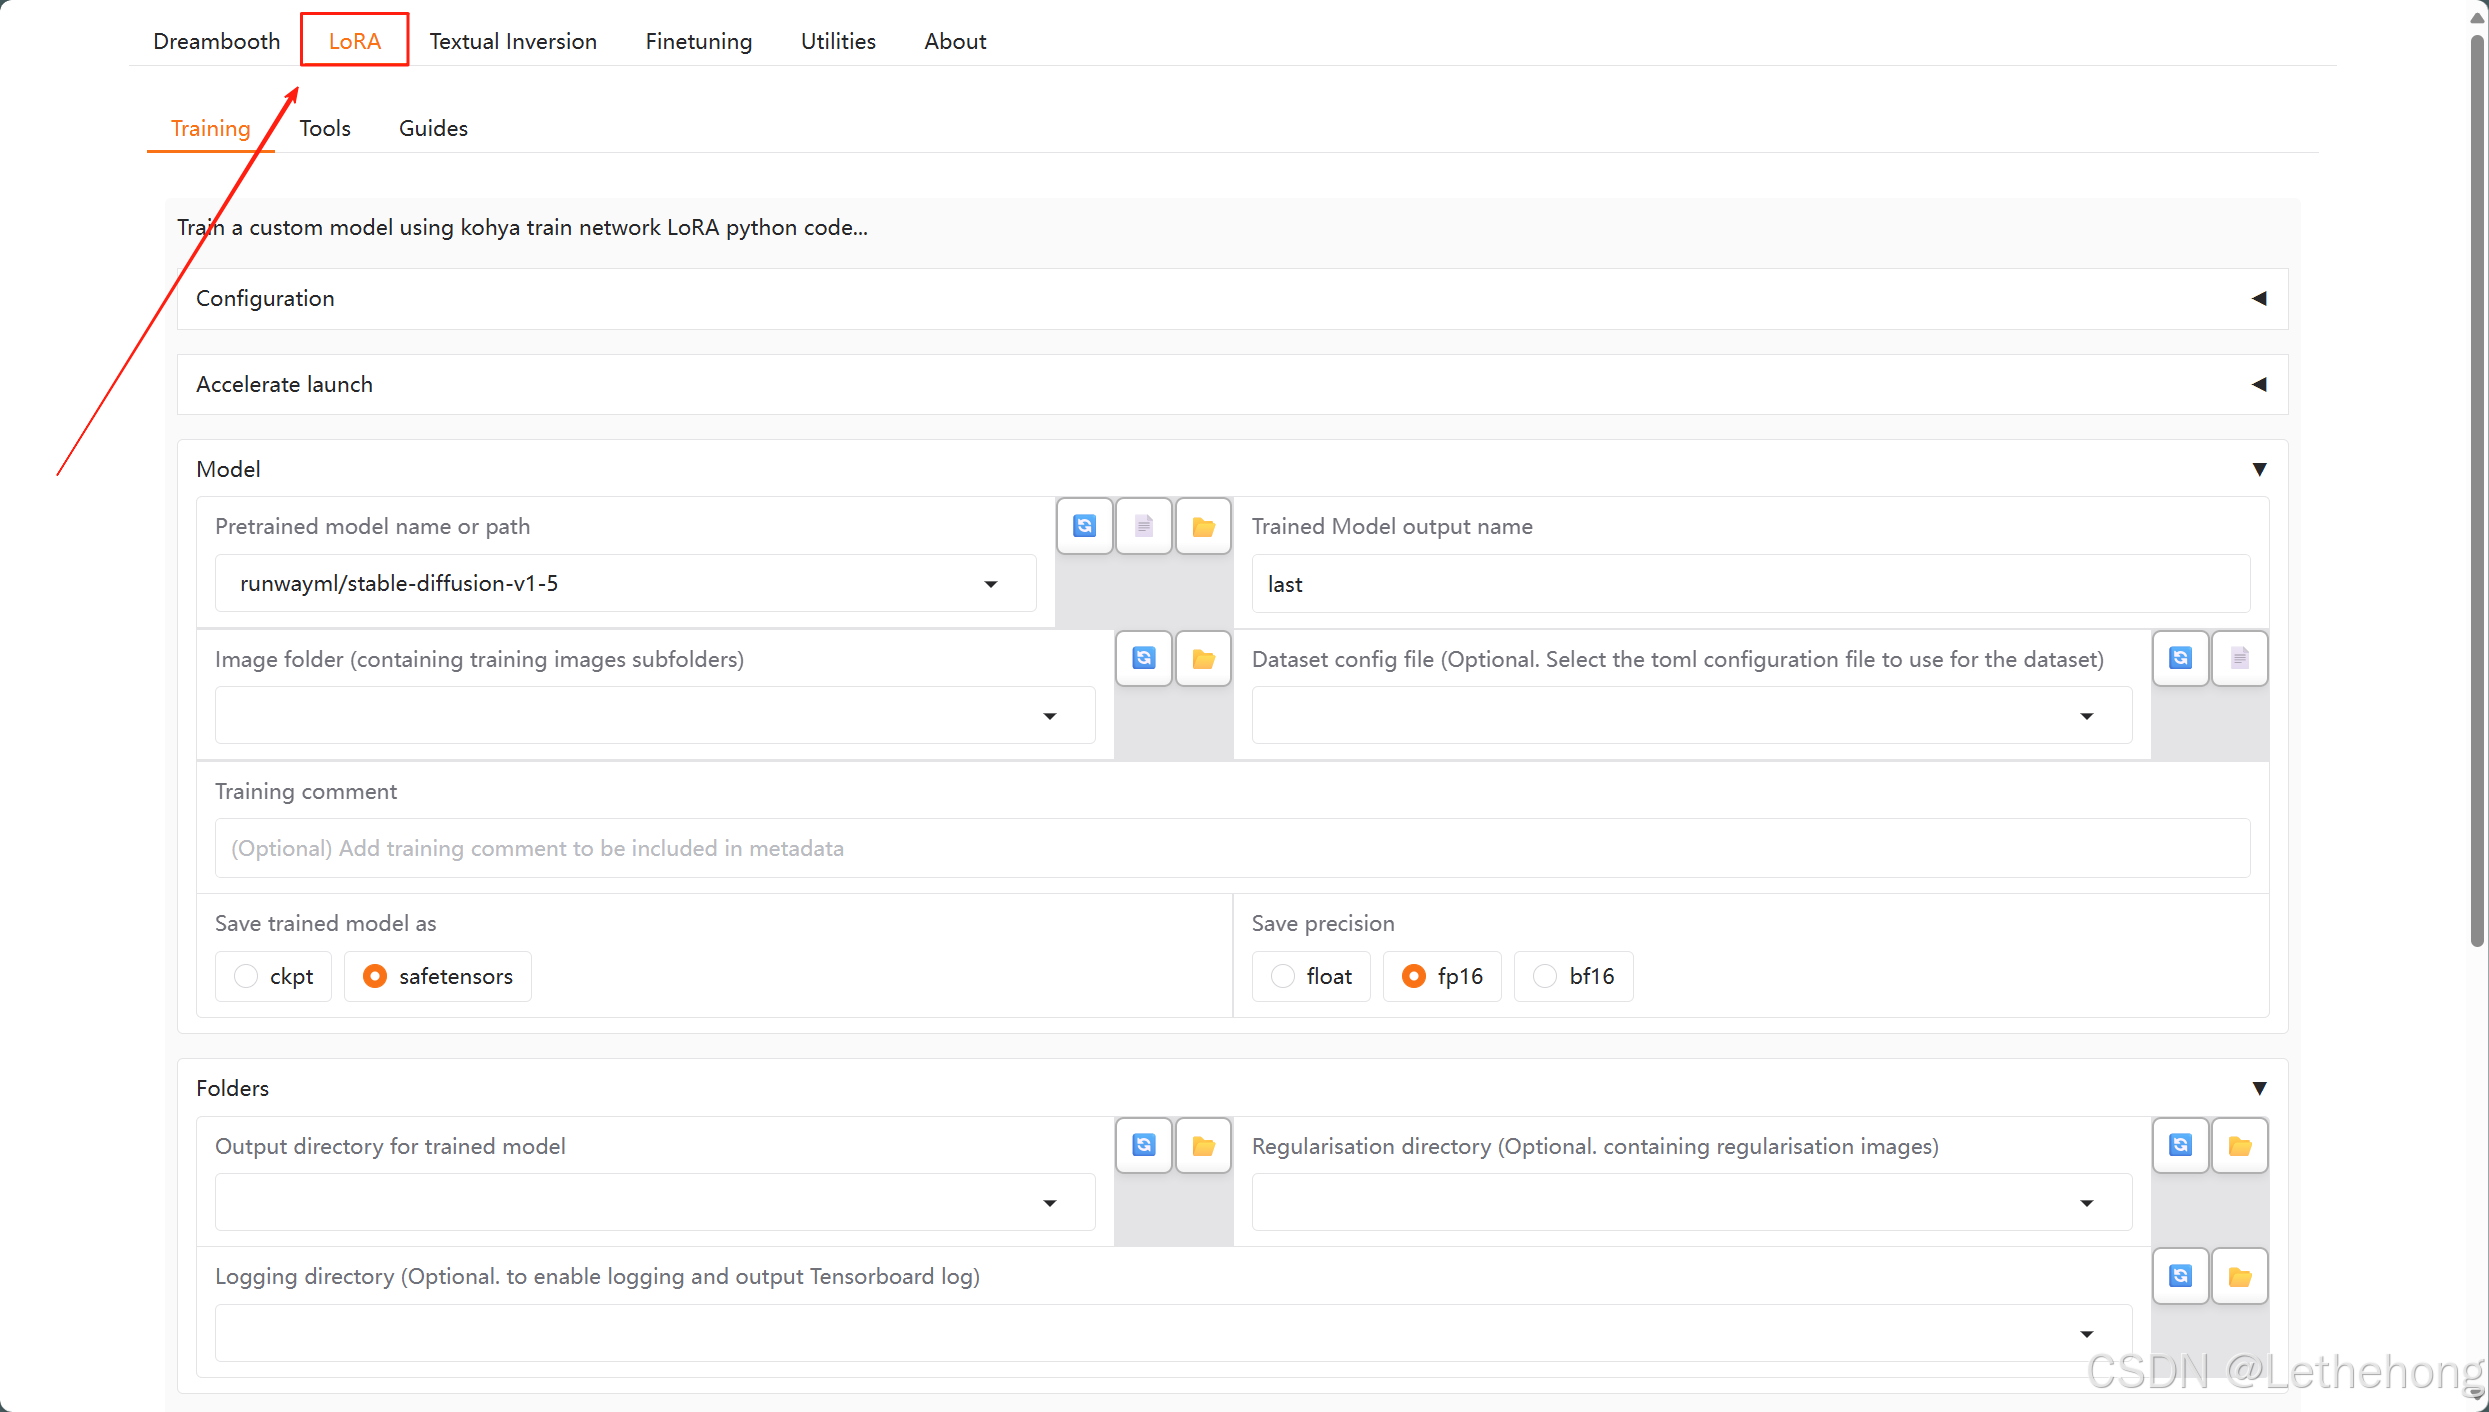Open folder browser for Pretrained model path
This screenshot has width=2489, height=1412.
pyautogui.click(x=1203, y=526)
